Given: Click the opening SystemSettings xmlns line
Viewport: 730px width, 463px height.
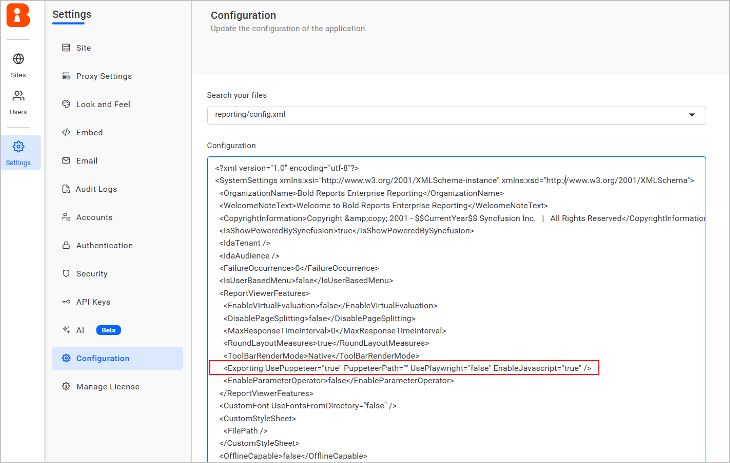Looking at the screenshot, I should point(454,180).
